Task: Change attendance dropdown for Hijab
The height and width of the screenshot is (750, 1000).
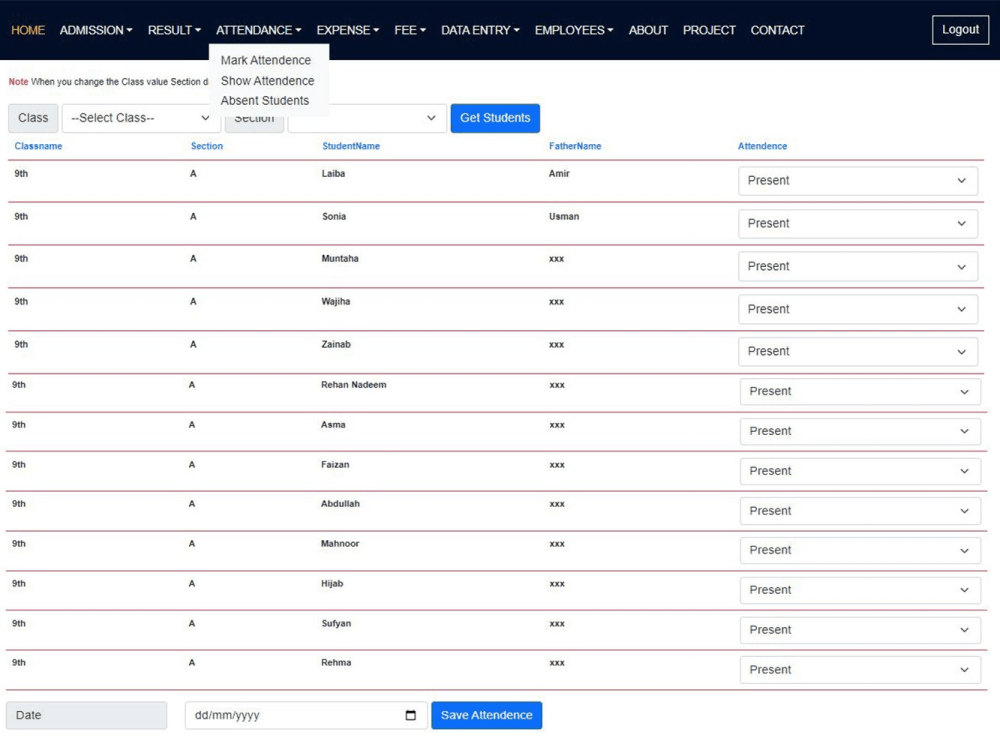Action: (x=860, y=590)
